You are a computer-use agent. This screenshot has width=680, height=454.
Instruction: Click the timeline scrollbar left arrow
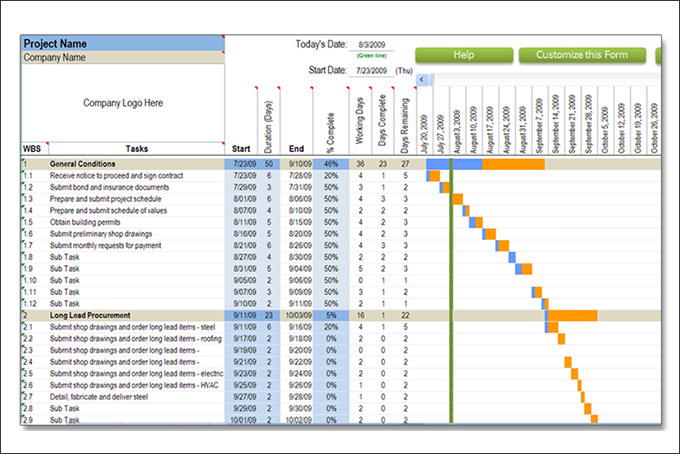[x=422, y=79]
